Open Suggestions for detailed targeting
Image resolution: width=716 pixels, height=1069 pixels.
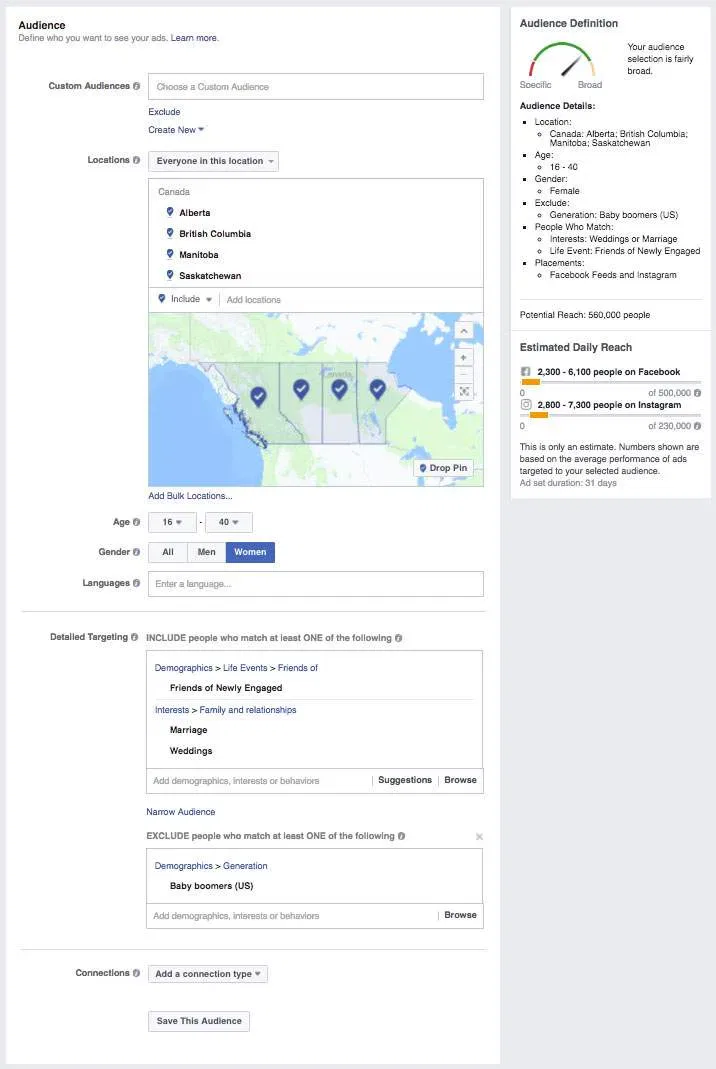(x=404, y=780)
